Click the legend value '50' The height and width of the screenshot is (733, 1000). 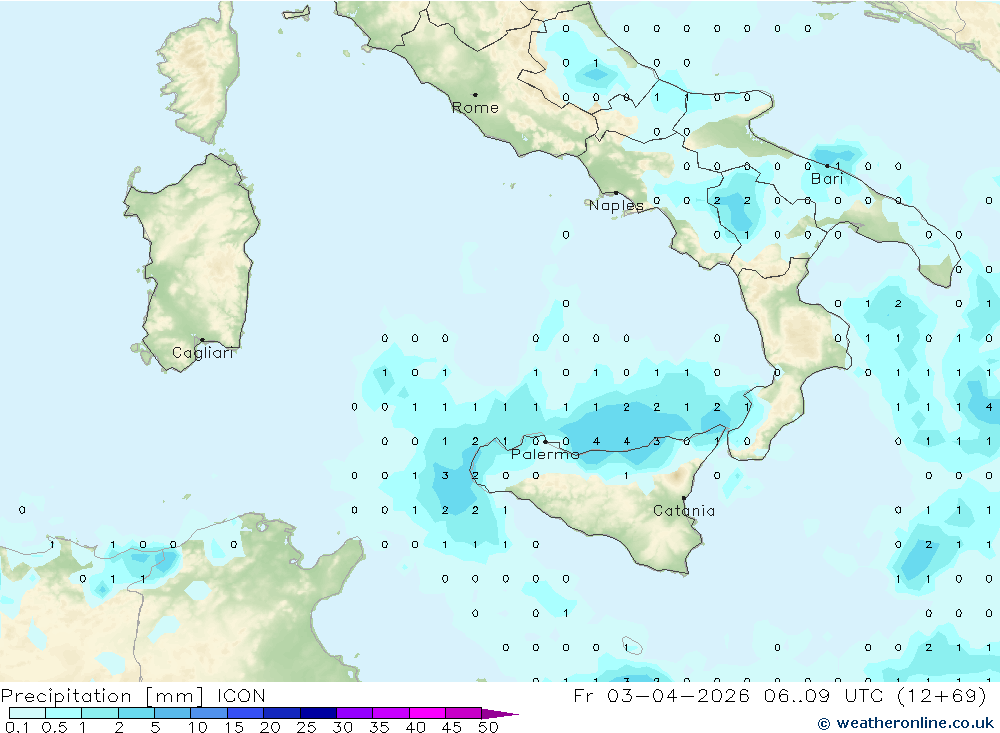click(488, 727)
